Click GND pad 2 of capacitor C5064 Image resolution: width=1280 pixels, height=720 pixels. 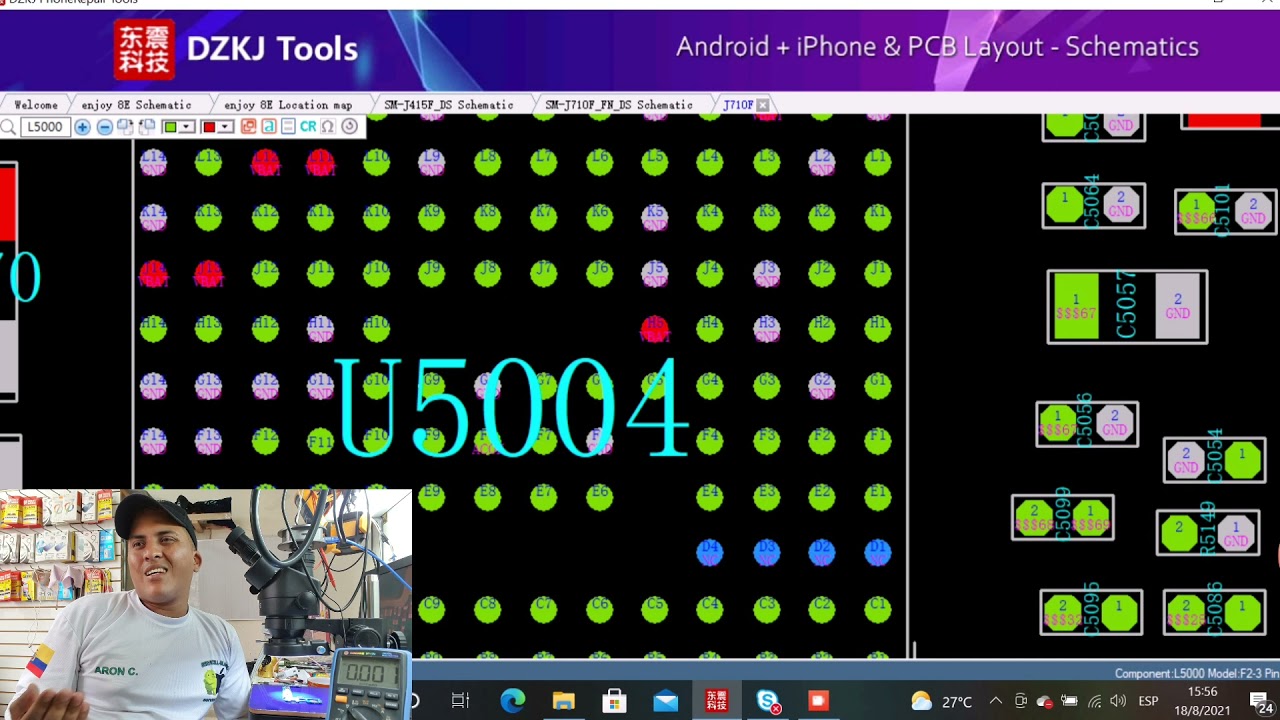(1121, 205)
